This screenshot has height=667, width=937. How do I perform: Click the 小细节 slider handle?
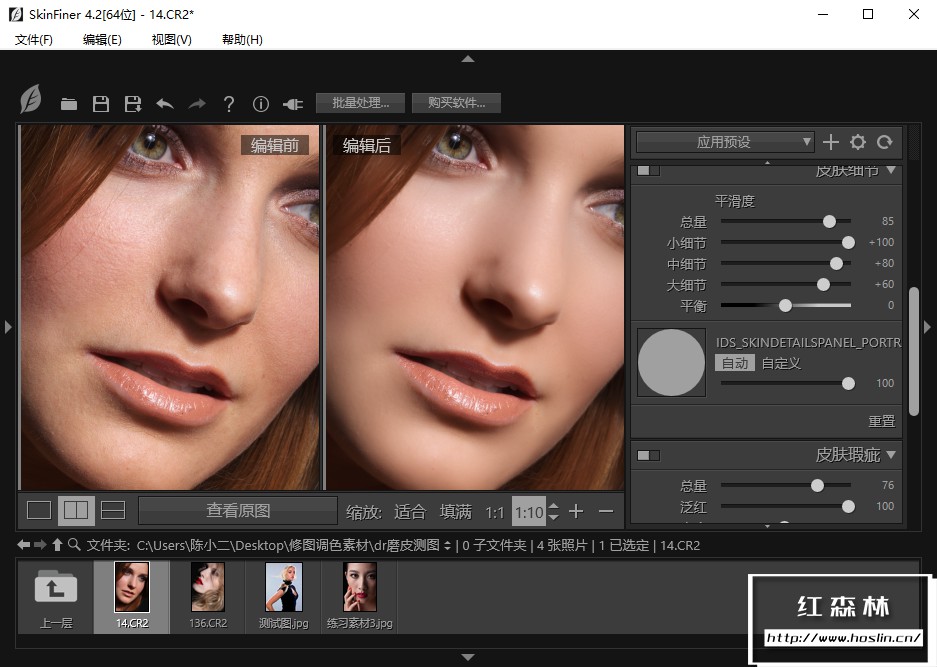tap(848, 243)
